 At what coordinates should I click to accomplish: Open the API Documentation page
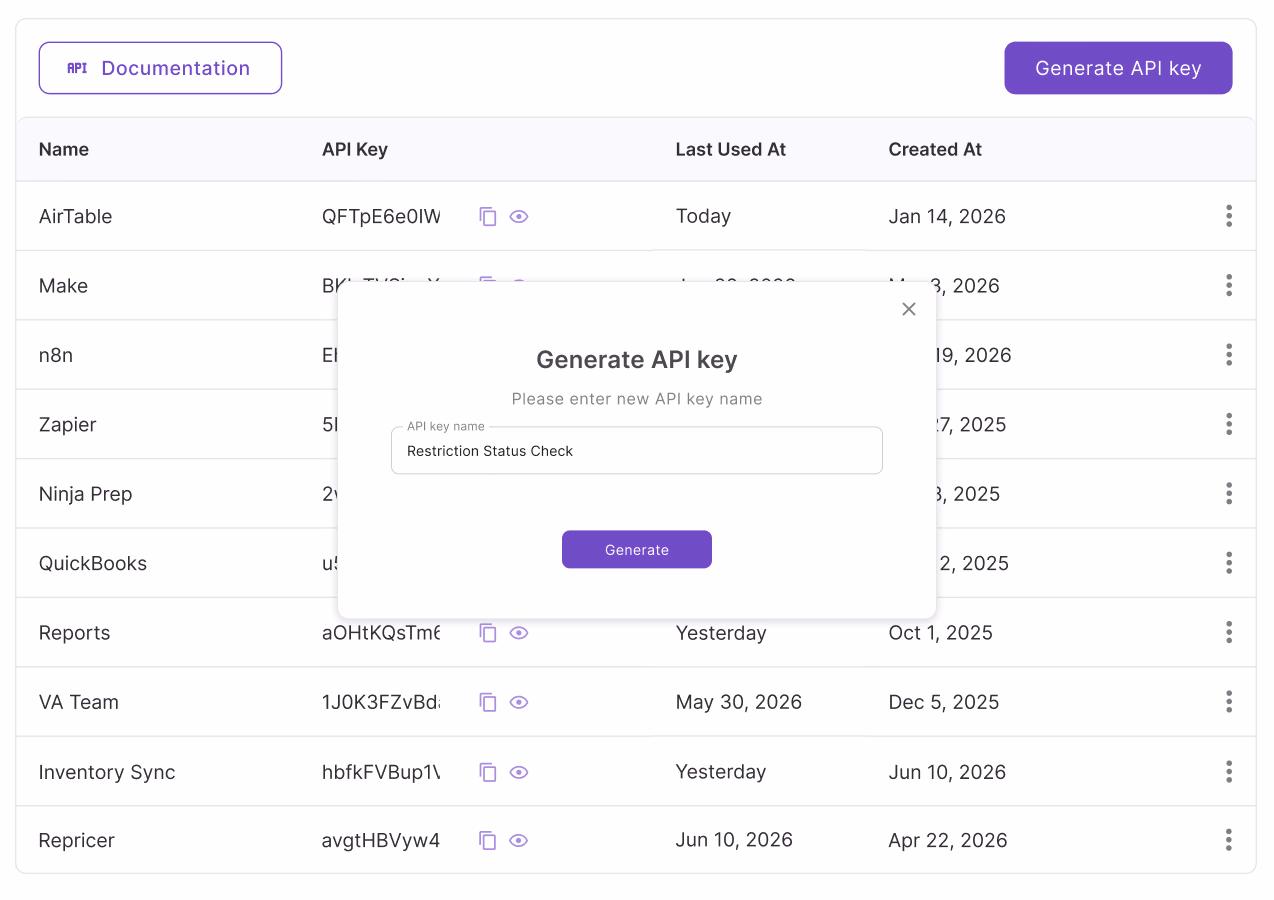coord(160,68)
